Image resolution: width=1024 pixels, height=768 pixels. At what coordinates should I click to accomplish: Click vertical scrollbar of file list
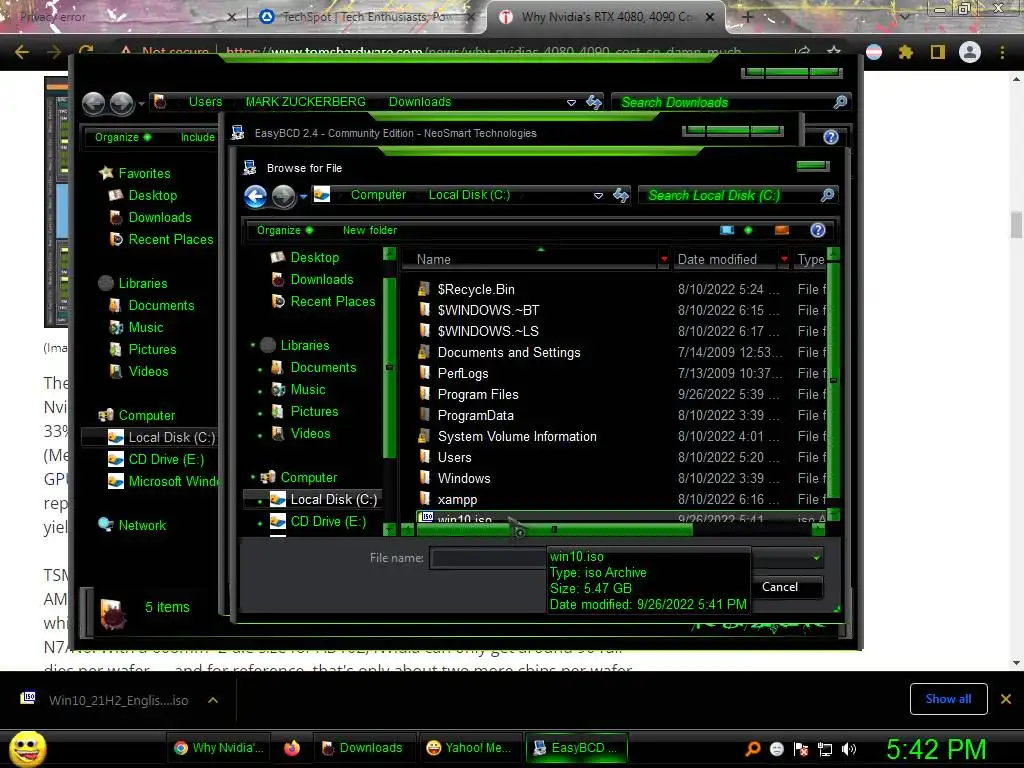[833, 380]
